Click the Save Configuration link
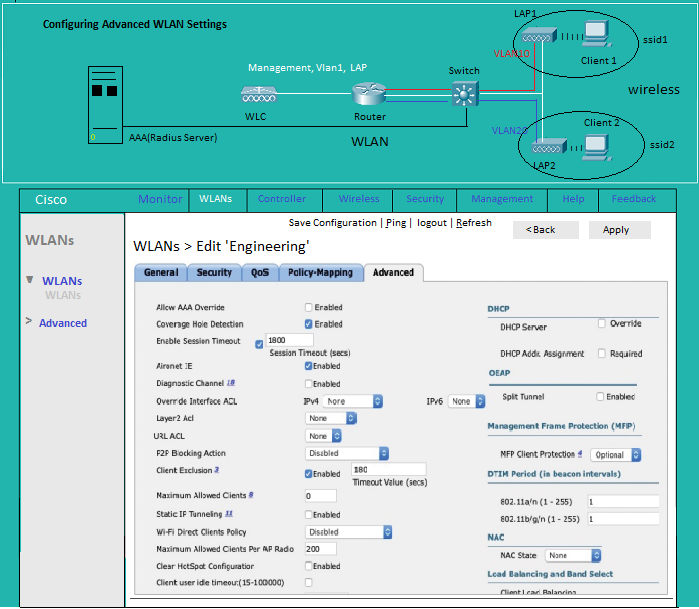This screenshot has width=699, height=609. pyautogui.click(x=332, y=223)
